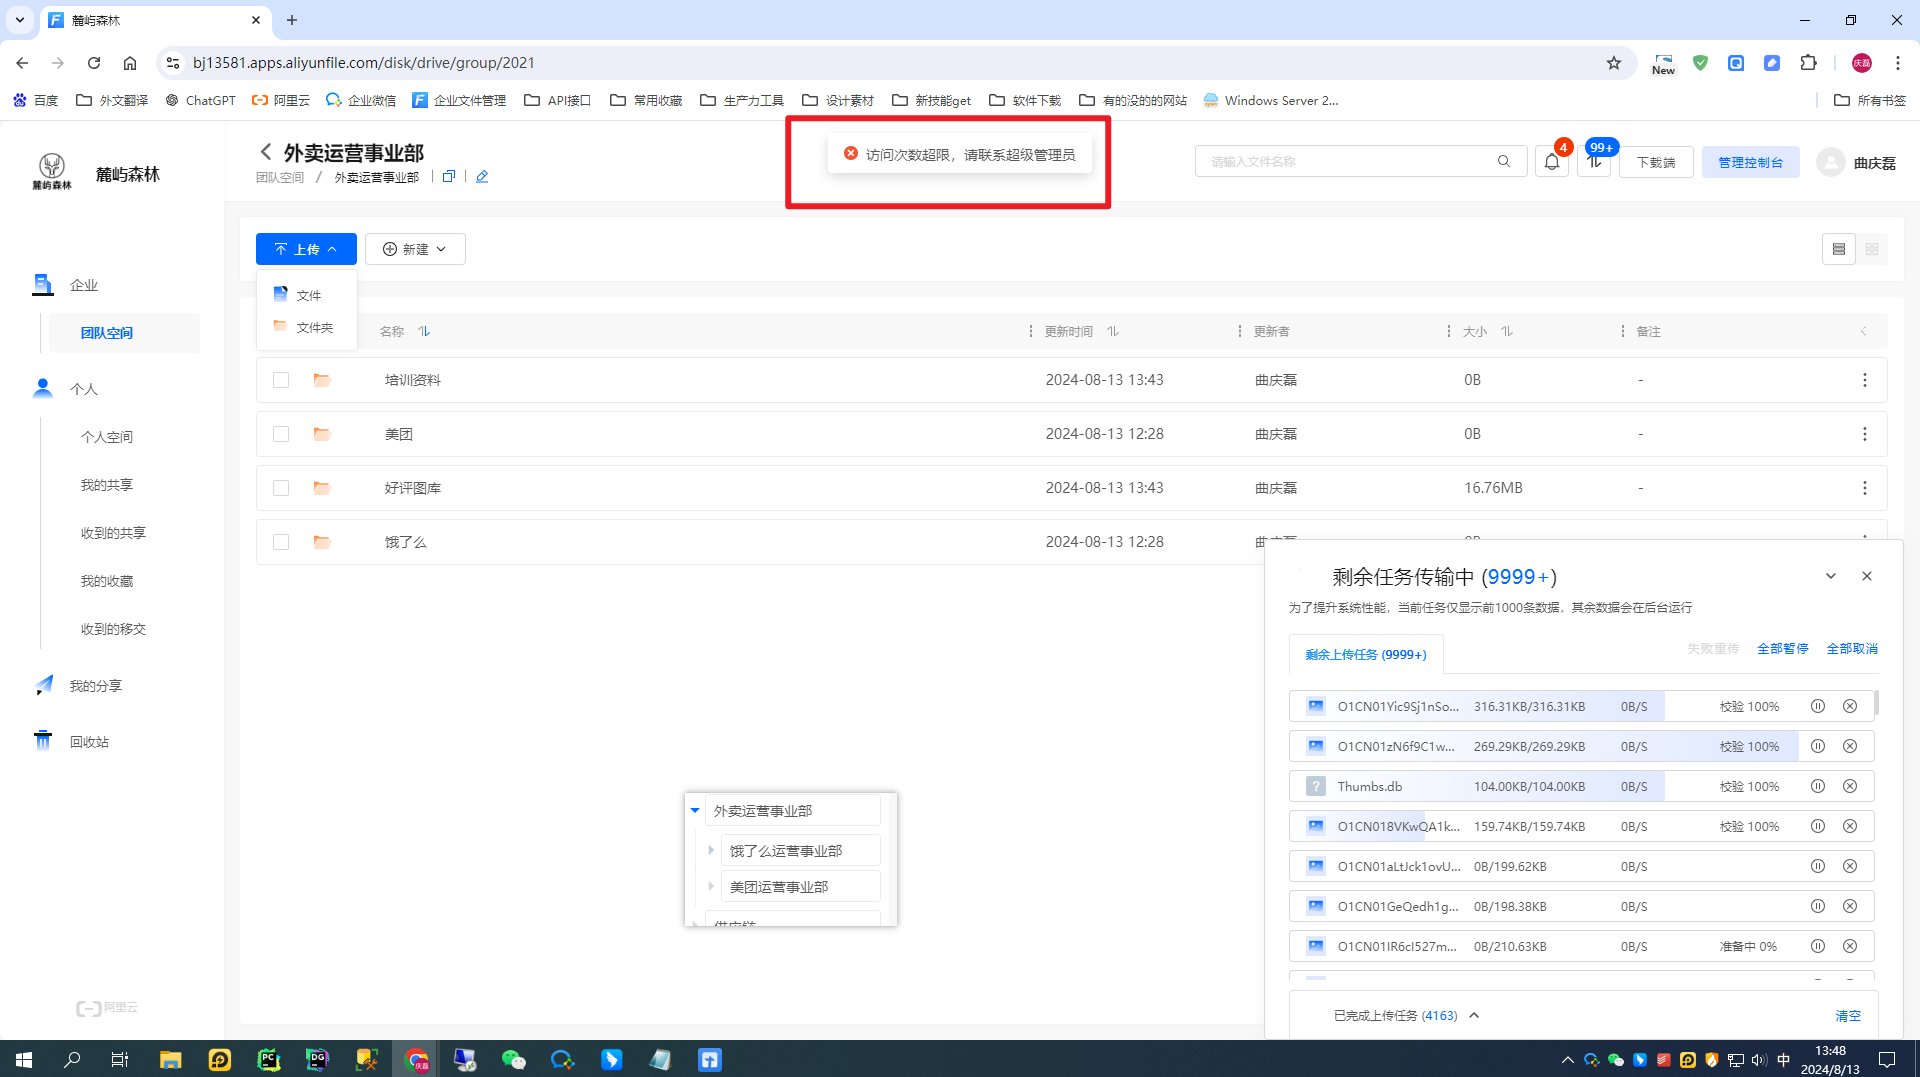
Task: Expand the 饿了么运营事业部 tree node
Action: 711,850
